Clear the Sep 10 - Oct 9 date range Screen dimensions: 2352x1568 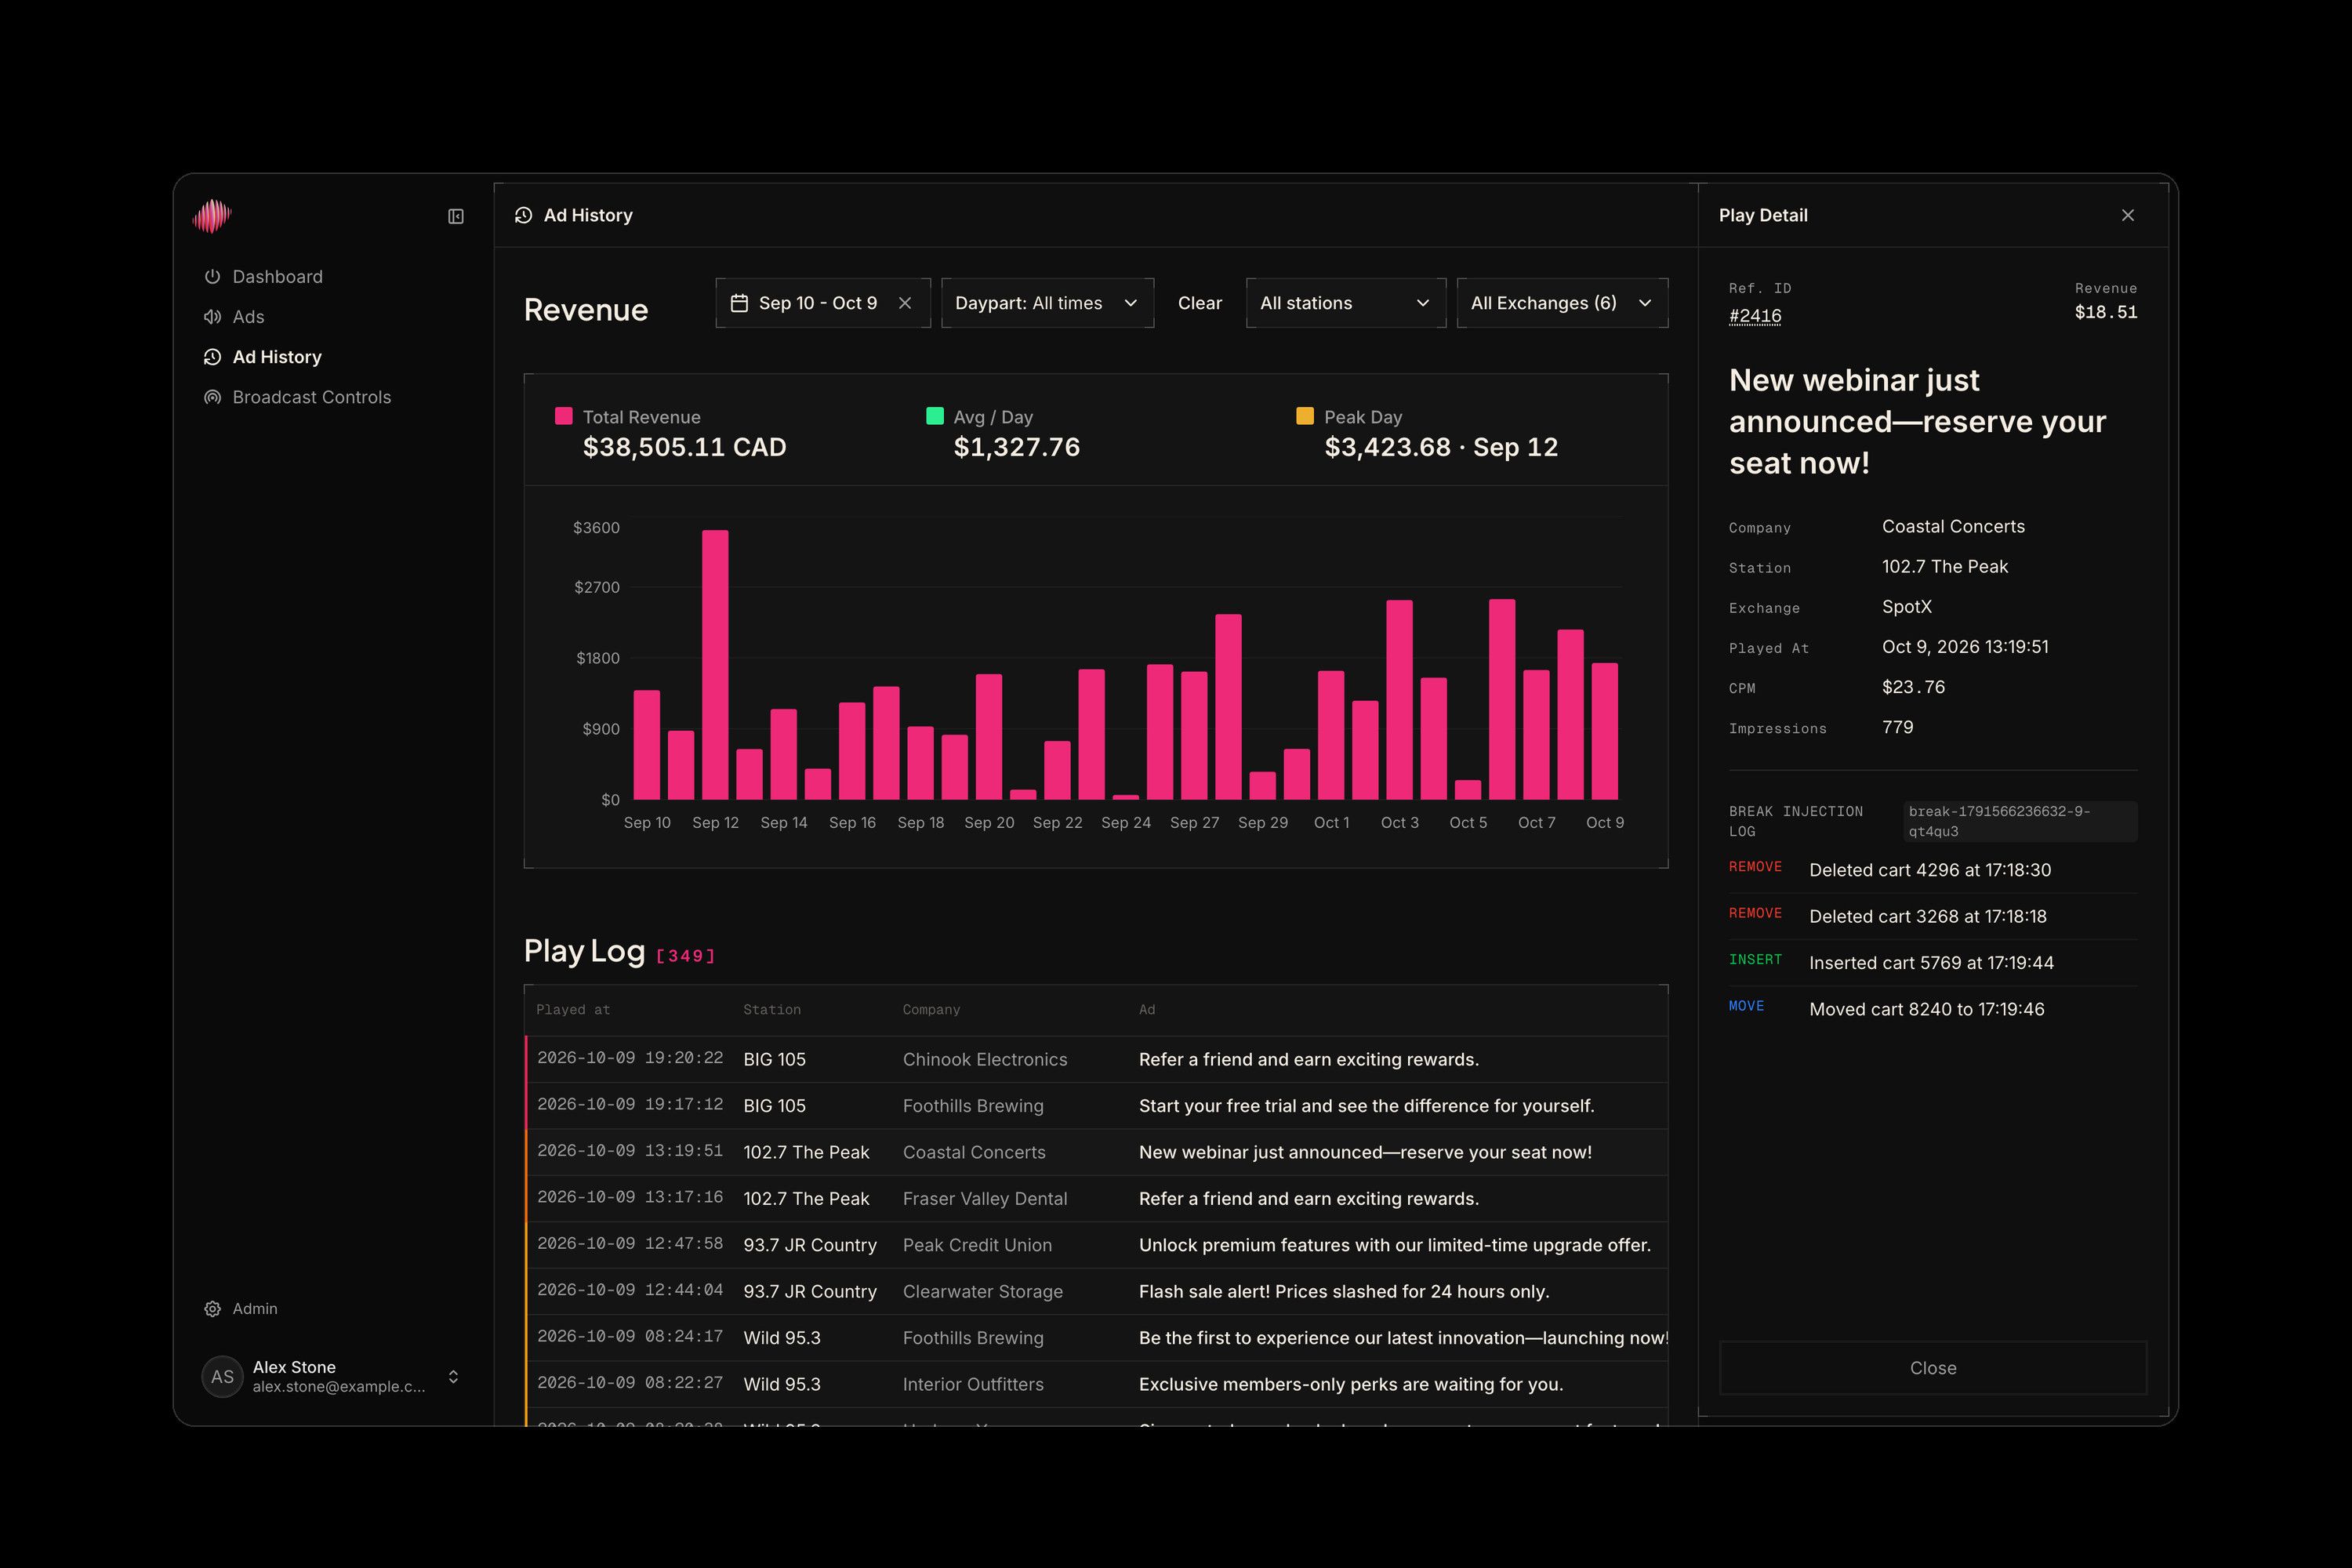coord(905,303)
